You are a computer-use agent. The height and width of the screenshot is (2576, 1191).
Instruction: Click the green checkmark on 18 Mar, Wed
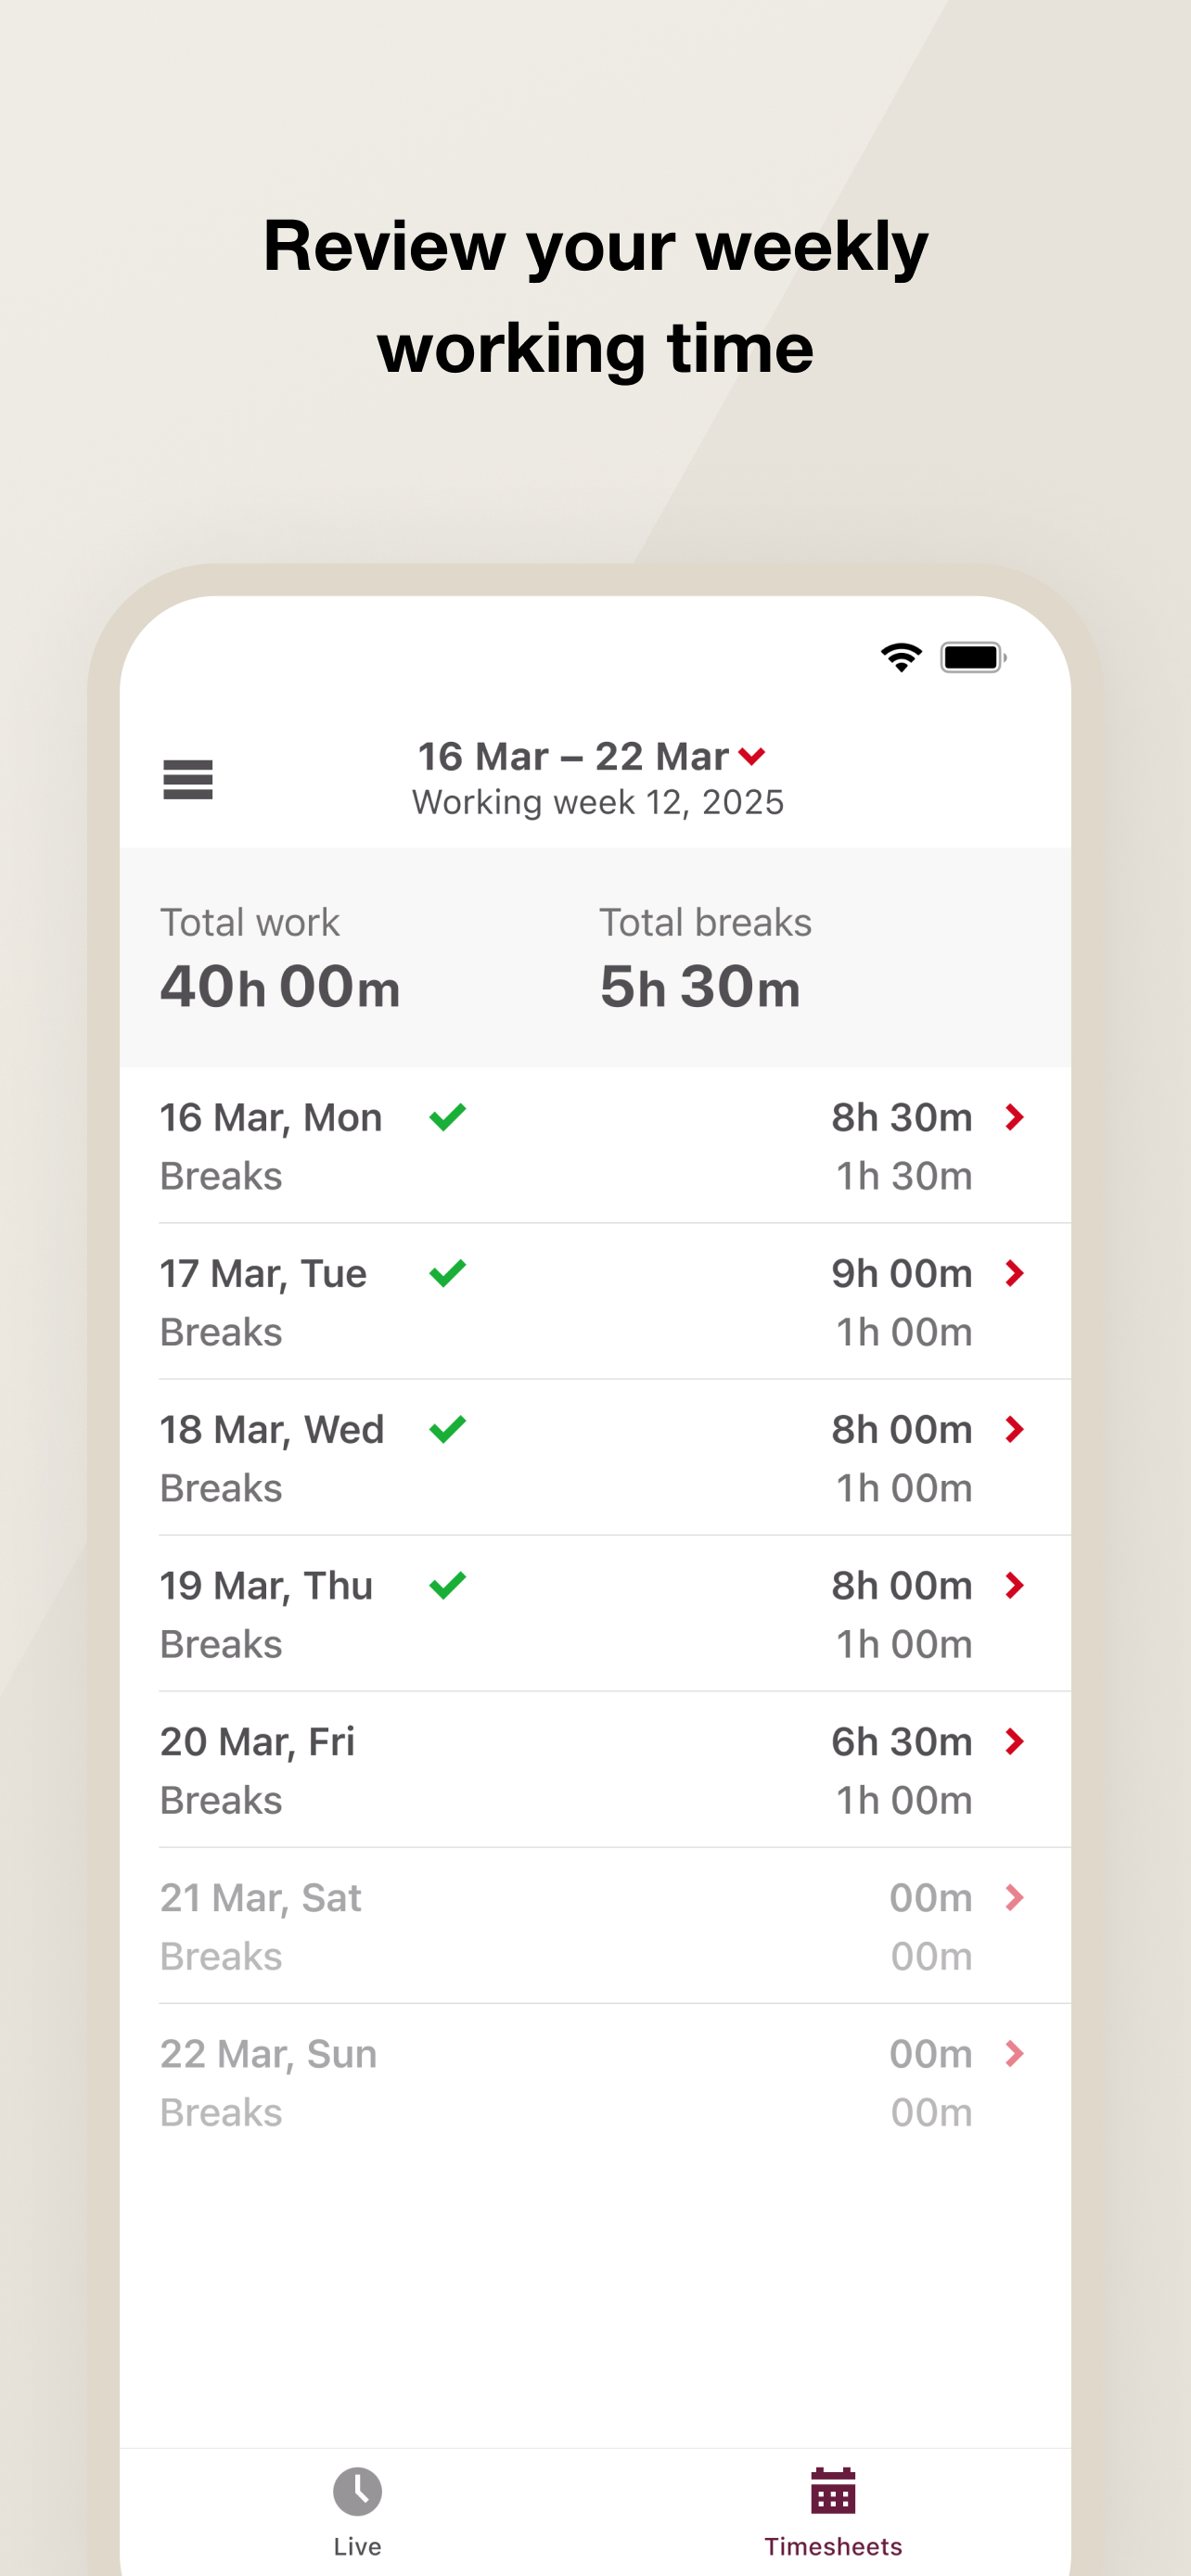447,1428
